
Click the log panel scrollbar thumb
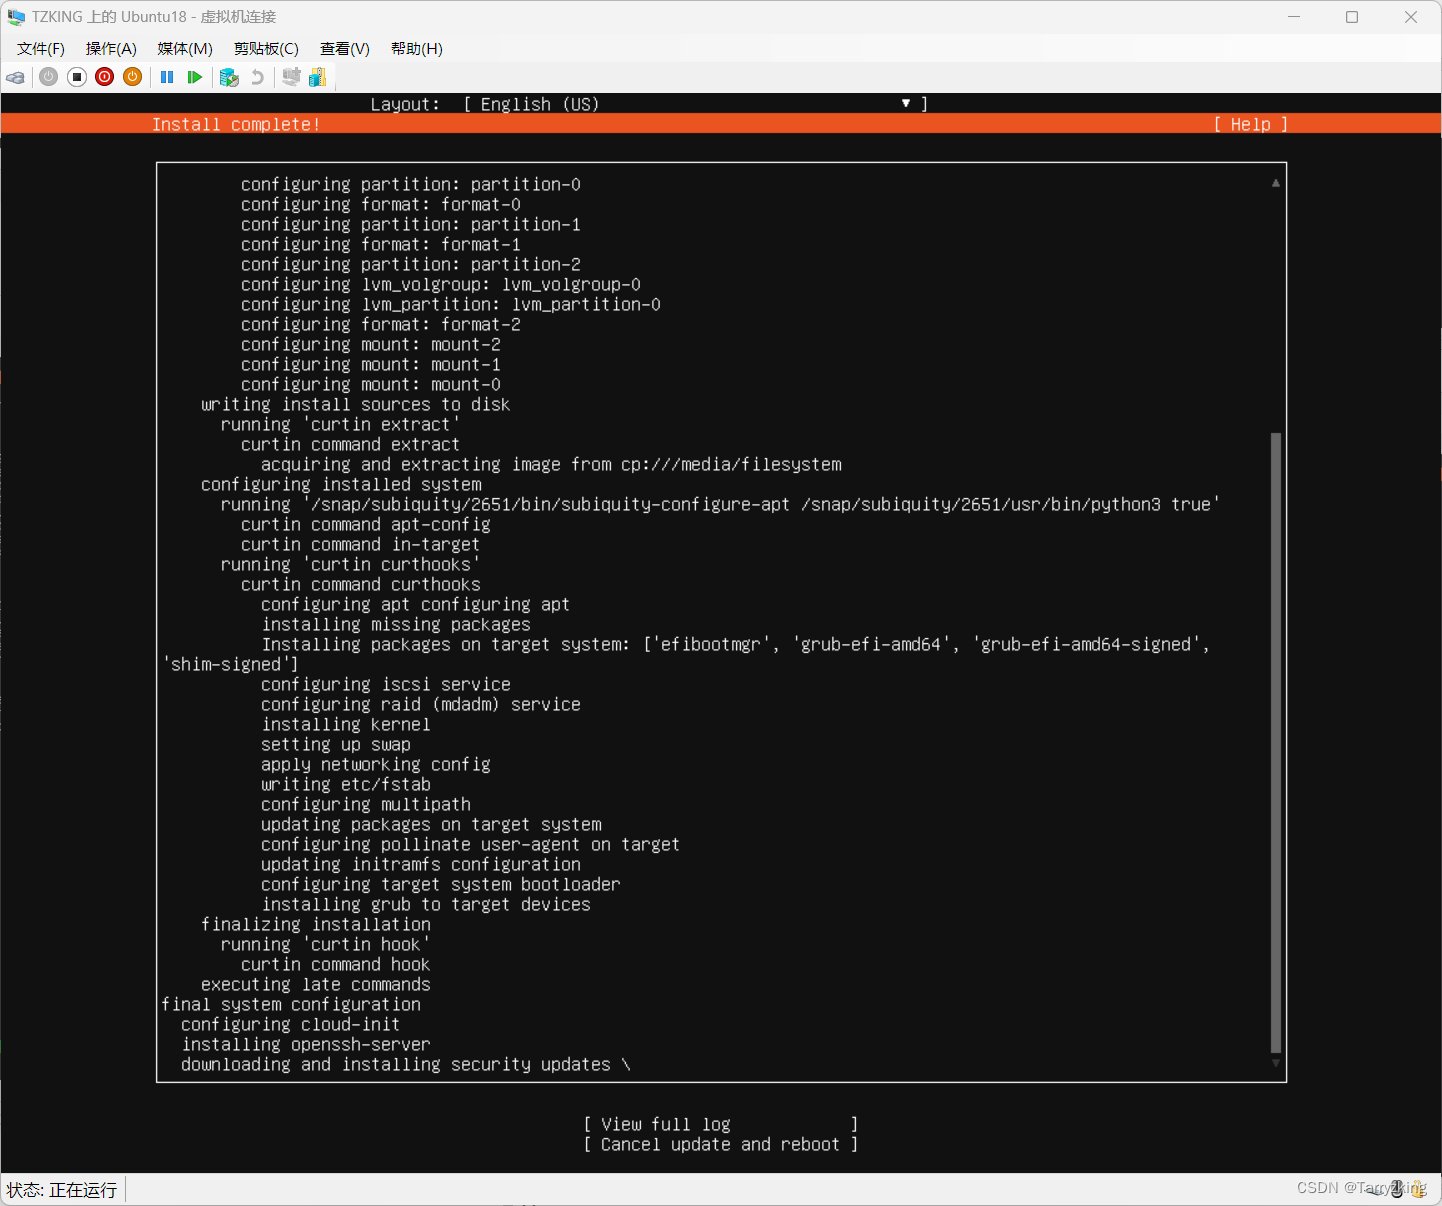coord(1276,743)
